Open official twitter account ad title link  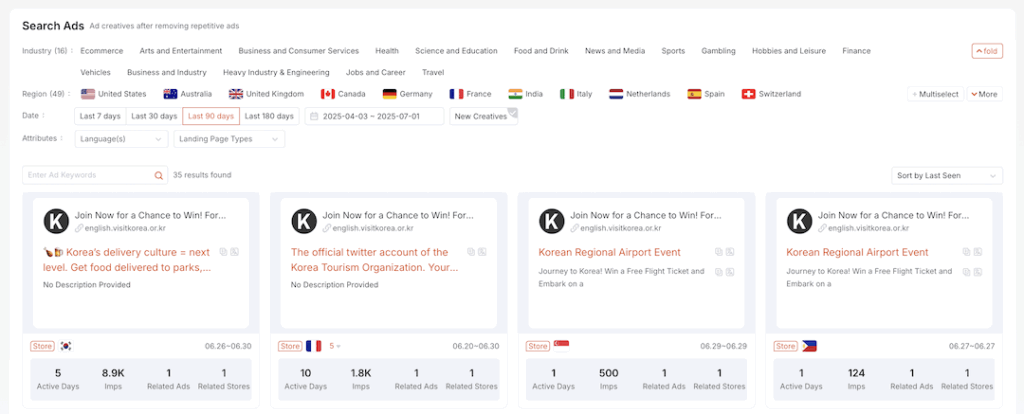[374, 260]
